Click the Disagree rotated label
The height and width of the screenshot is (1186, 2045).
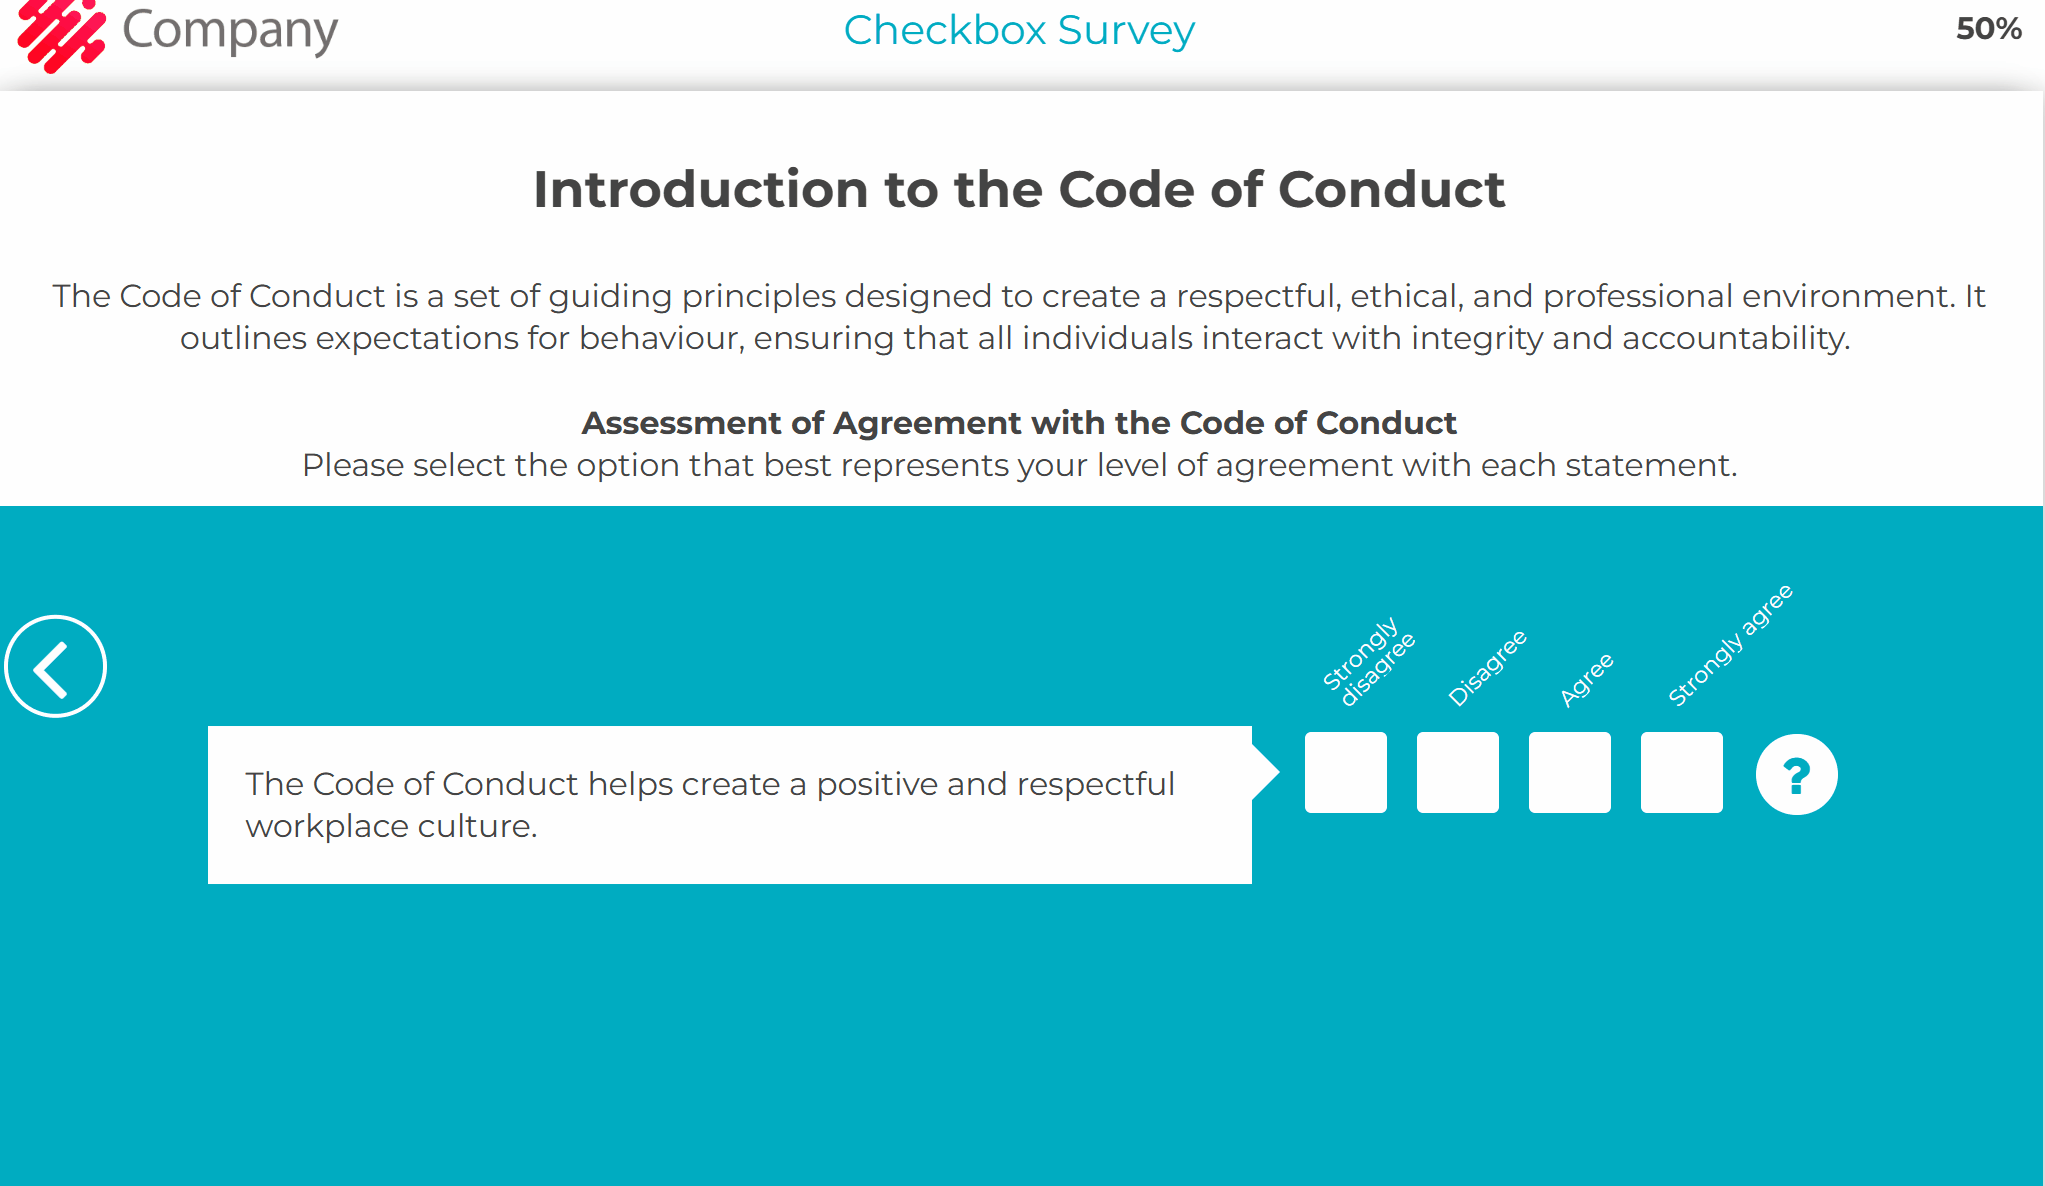click(1487, 668)
